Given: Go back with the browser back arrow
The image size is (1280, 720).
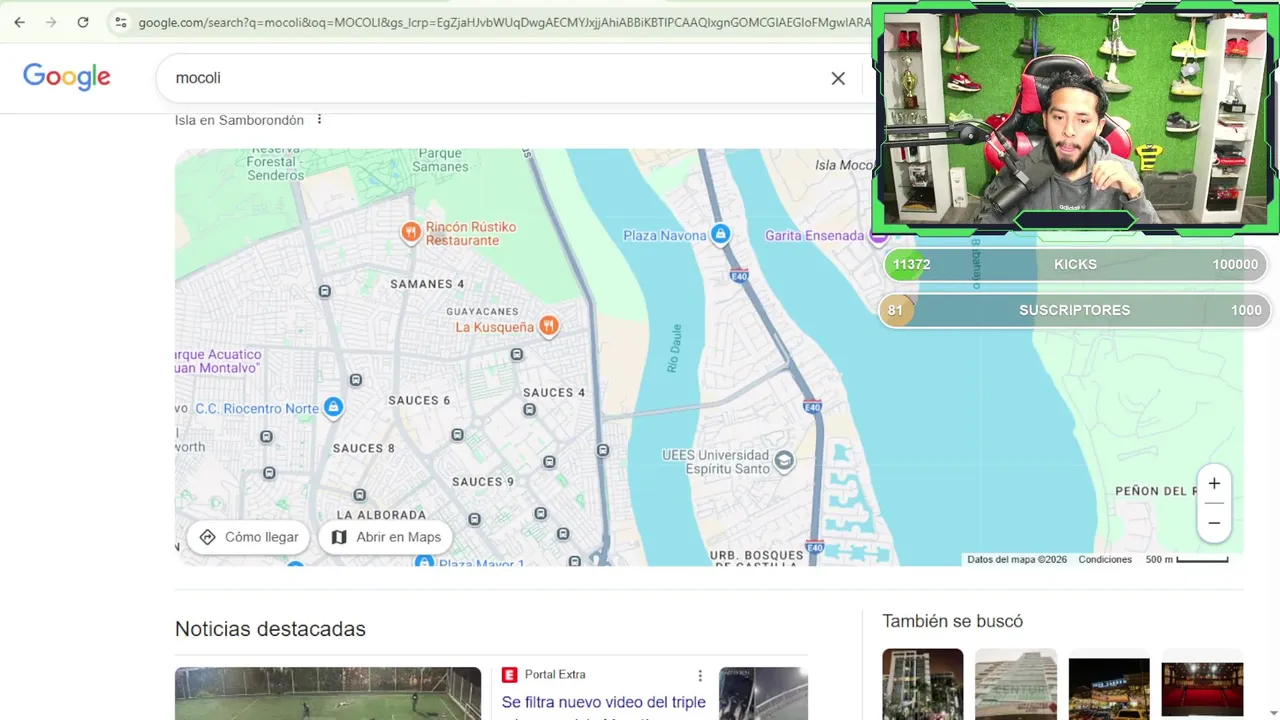Looking at the screenshot, I should (x=19, y=22).
